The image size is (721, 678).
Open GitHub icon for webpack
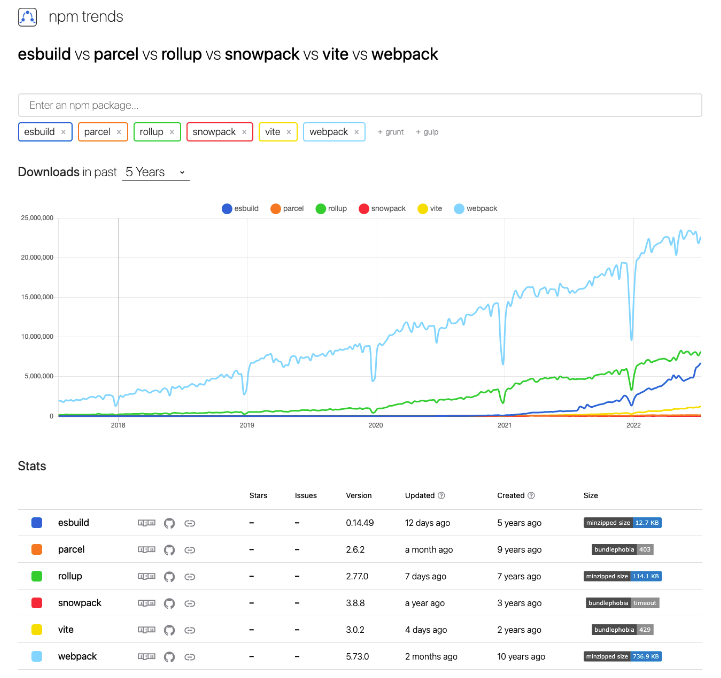[x=169, y=656]
